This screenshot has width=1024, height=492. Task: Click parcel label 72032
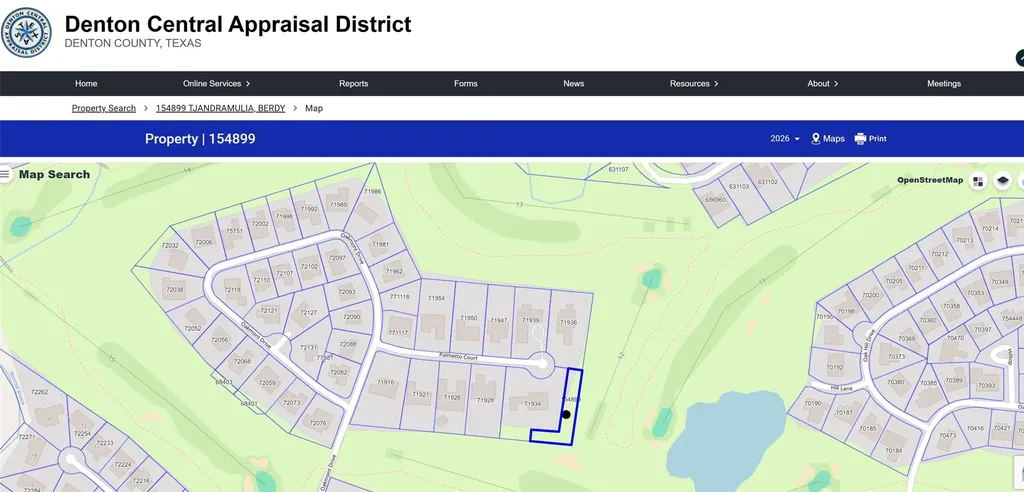pos(170,246)
